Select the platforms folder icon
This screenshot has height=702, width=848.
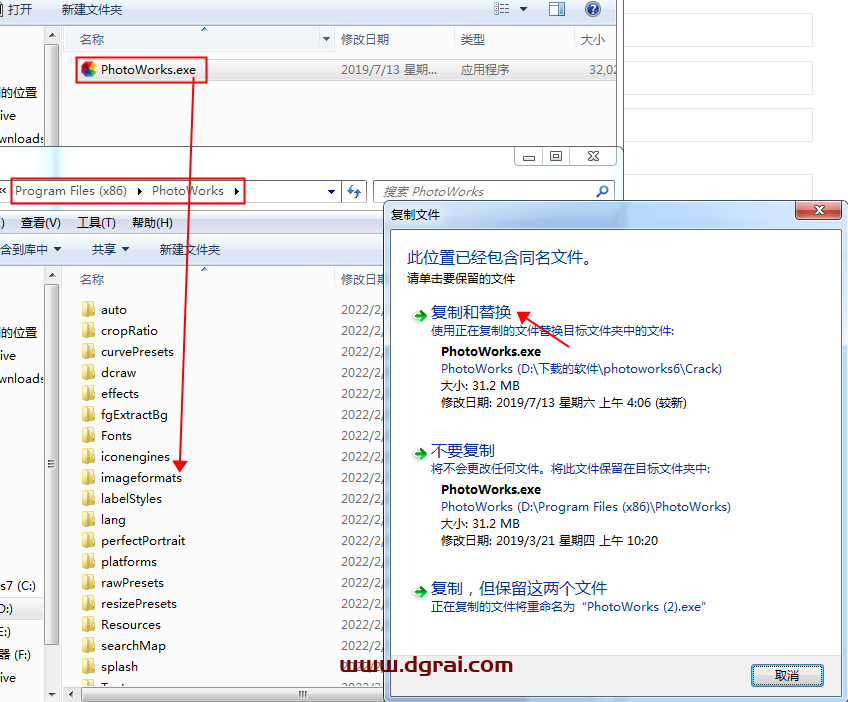pyautogui.click(x=89, y=562)
